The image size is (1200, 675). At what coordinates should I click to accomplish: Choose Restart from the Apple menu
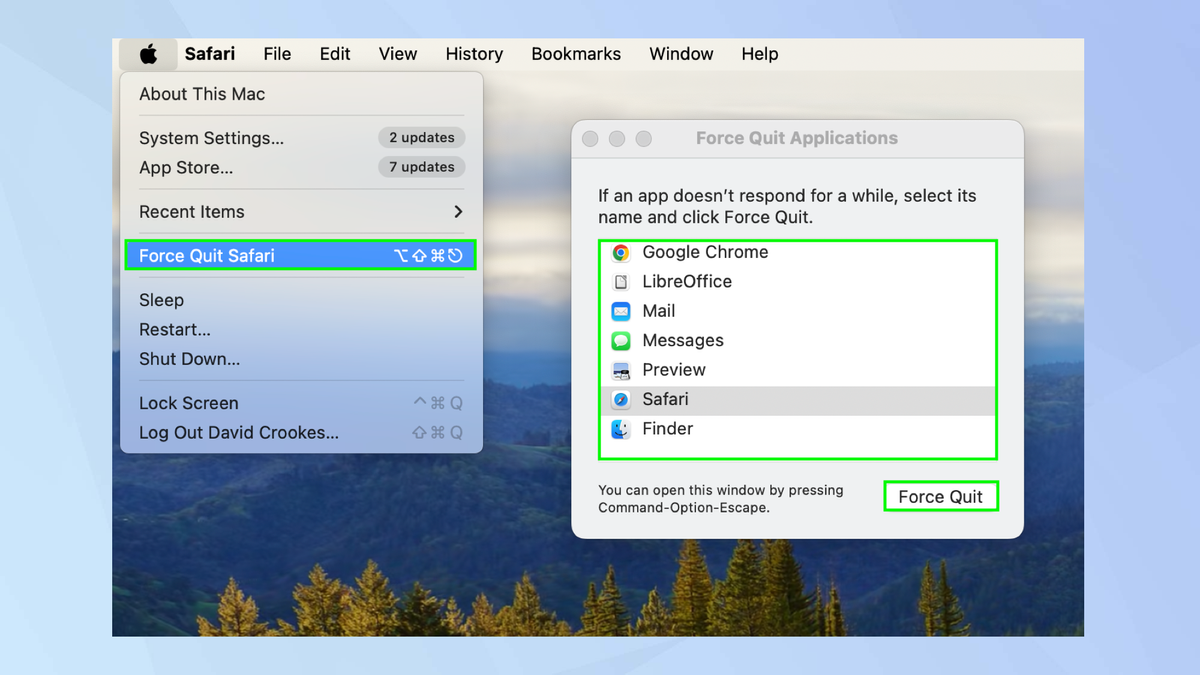point(175,329)
